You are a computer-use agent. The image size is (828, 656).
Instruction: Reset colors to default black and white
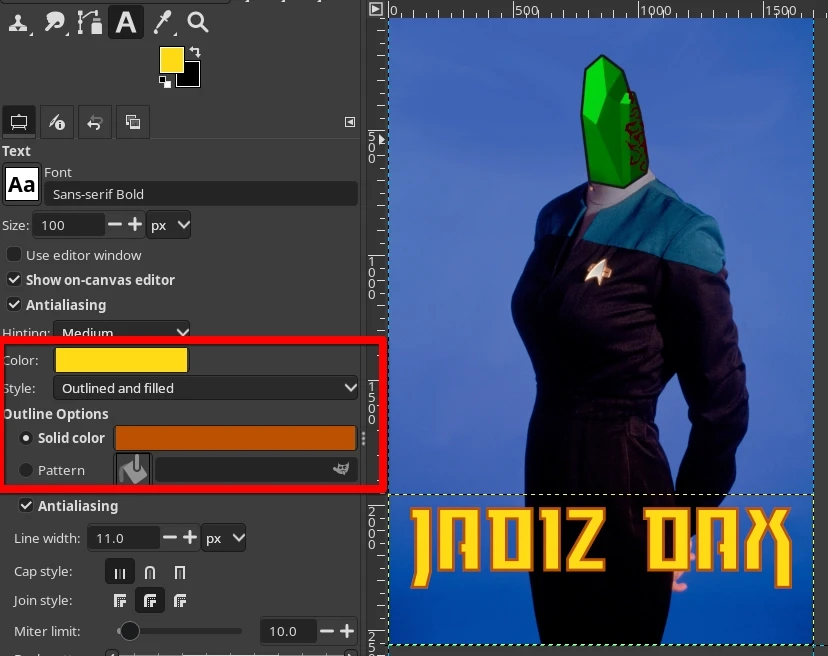click(165, 82)
